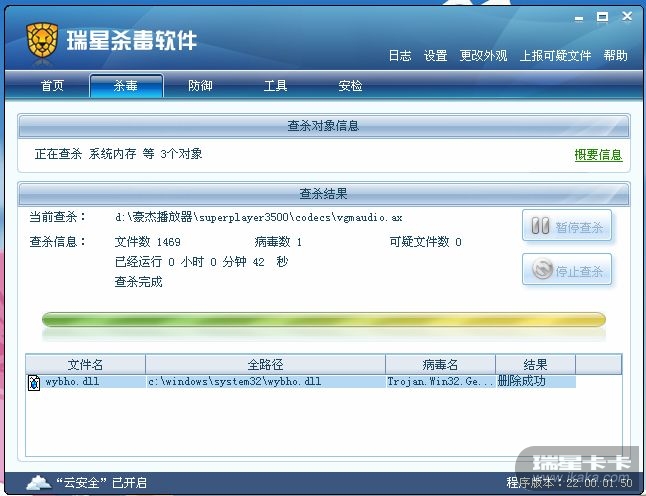Open the 首页 tab
The width and height of the screenshot is (646, 496).
coord(52,86)
